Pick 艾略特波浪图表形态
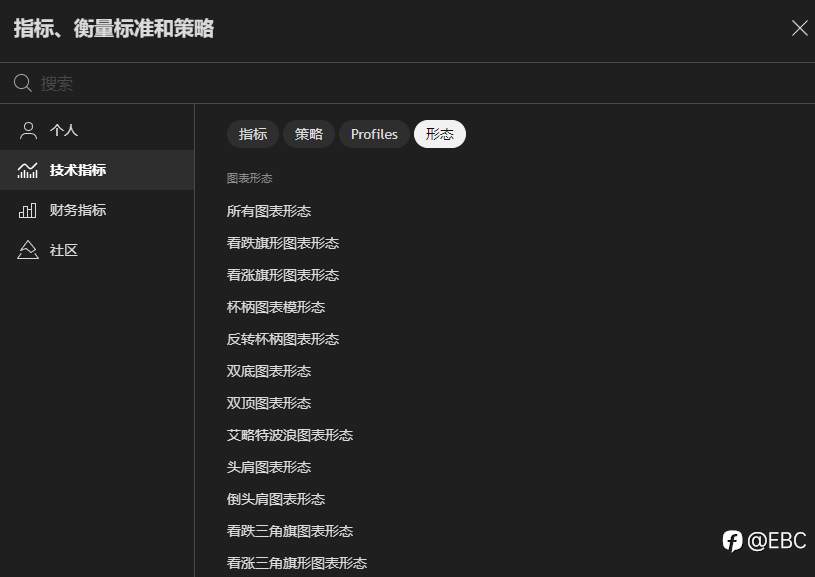The image size is (815, 577). (290, 435)
